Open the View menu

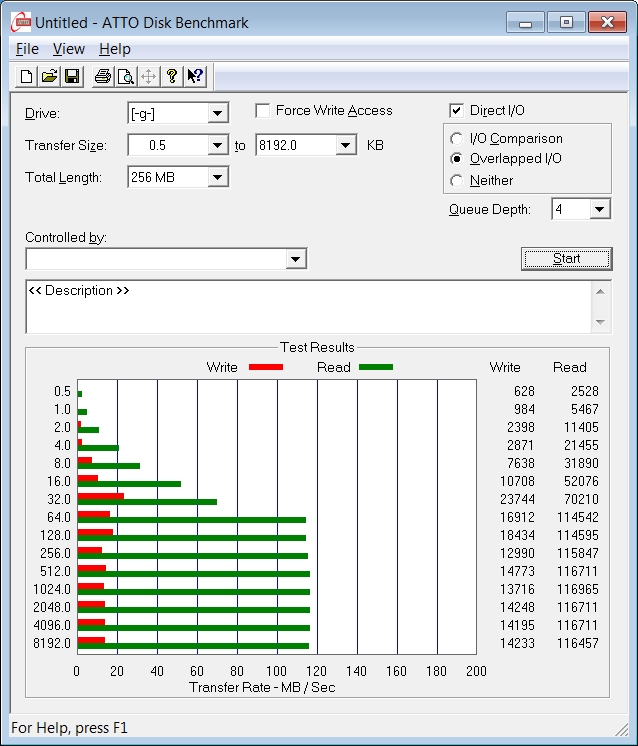coord(69,49)
